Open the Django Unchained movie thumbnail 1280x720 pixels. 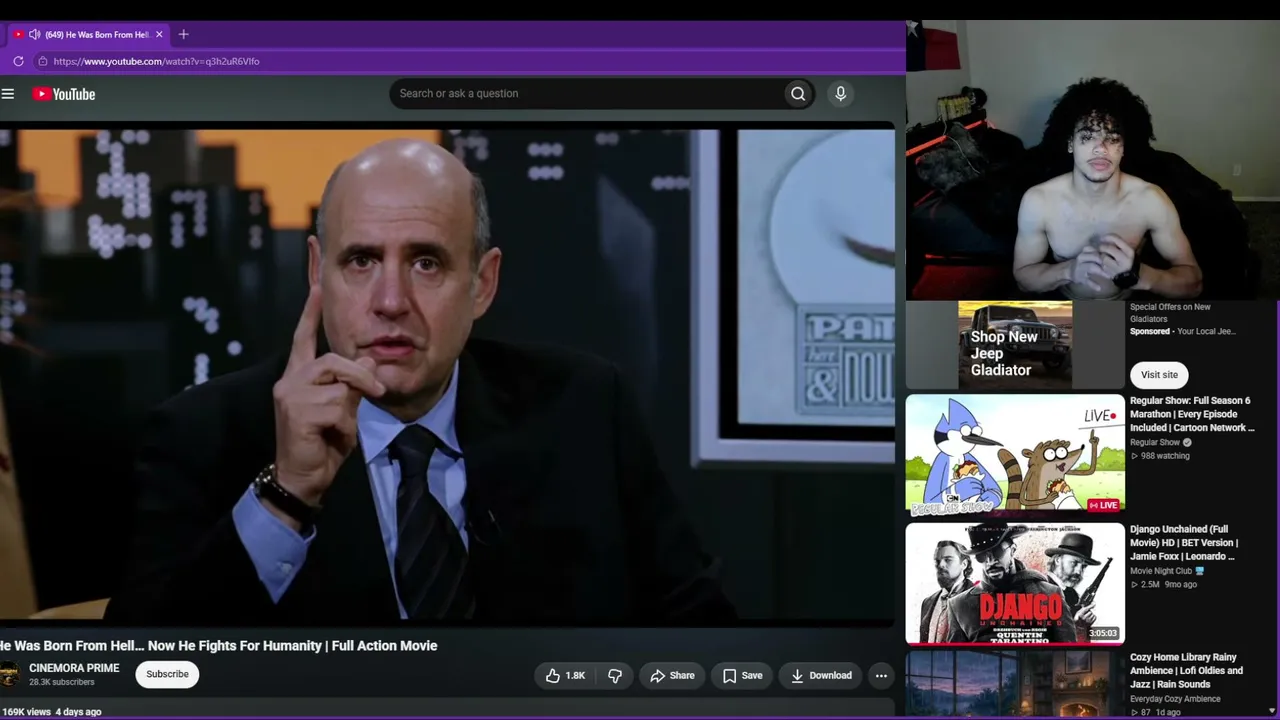pyautogui.click(x=1015, y=584)
